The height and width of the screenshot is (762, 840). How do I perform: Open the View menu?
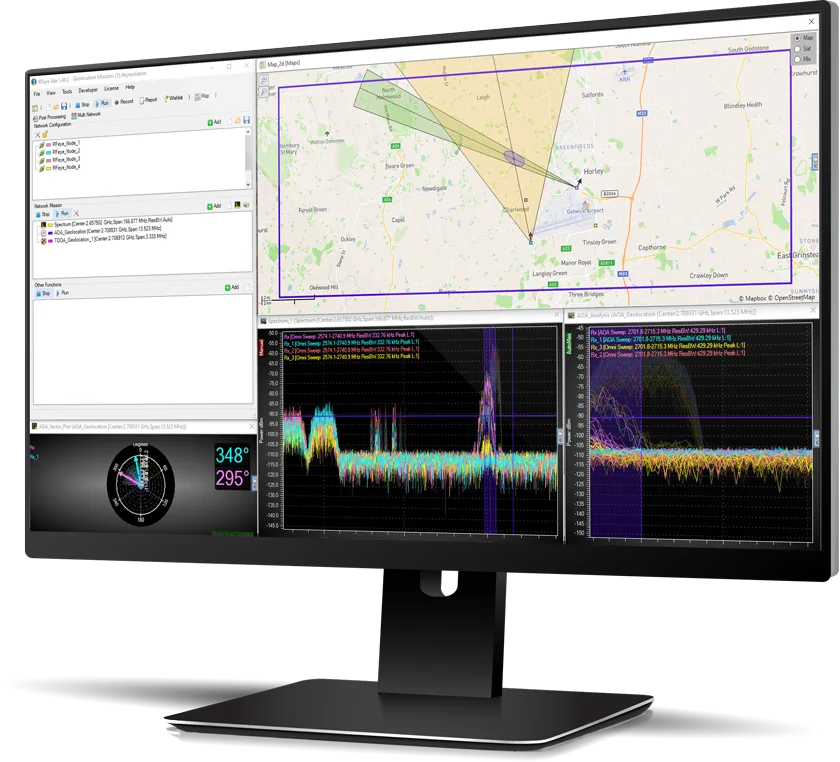(x=51, y=93)
